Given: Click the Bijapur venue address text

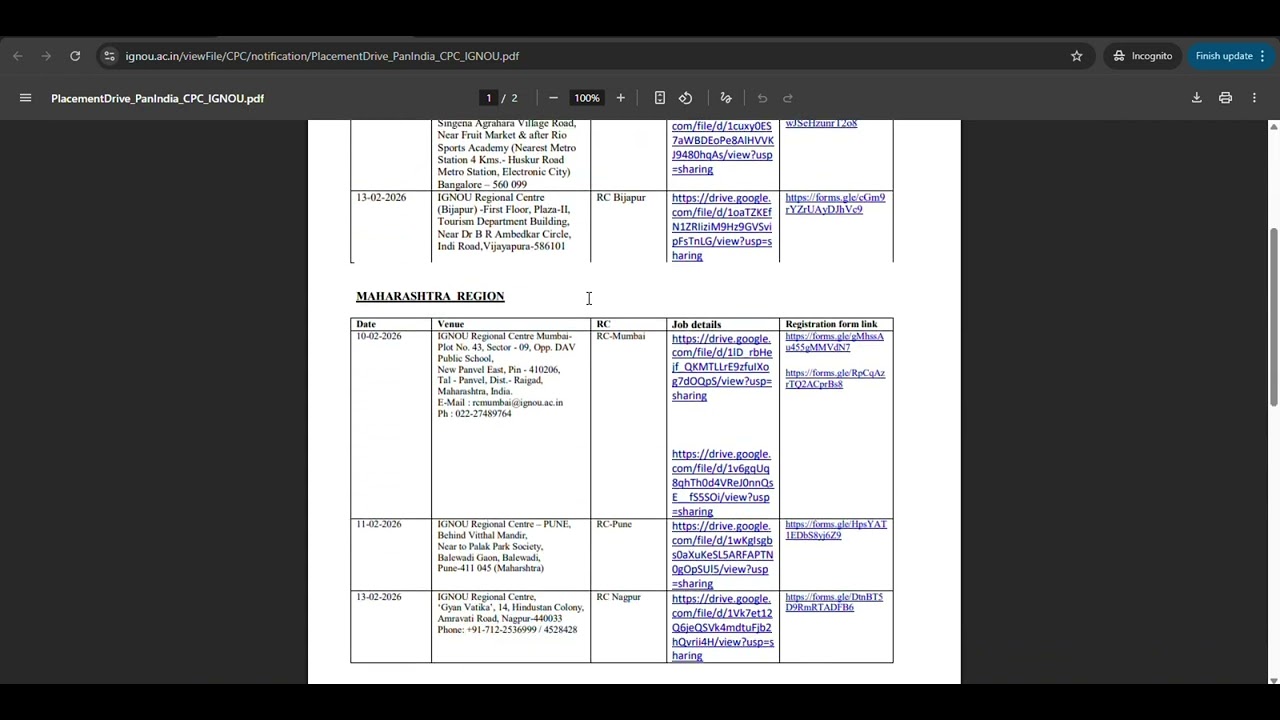Looking at the screenshot, I should pyautogui.click(x=505, y=222).
